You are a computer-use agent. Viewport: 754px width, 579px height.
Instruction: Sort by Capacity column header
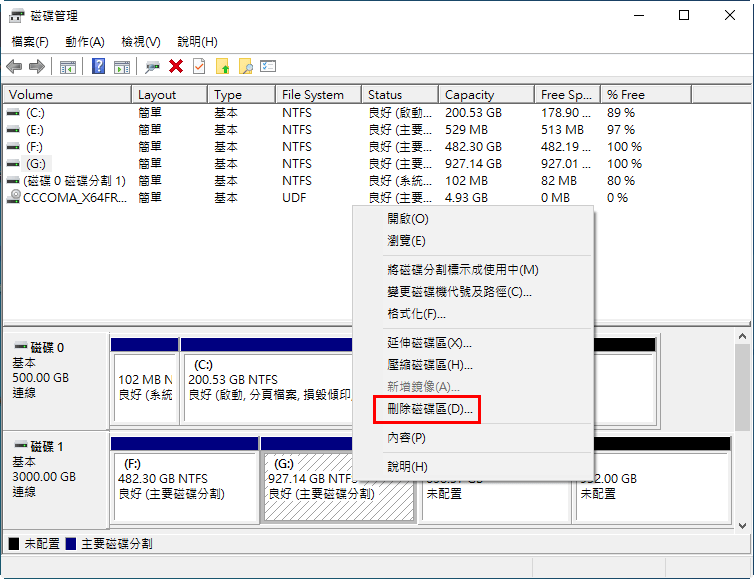tap(487, 95)
